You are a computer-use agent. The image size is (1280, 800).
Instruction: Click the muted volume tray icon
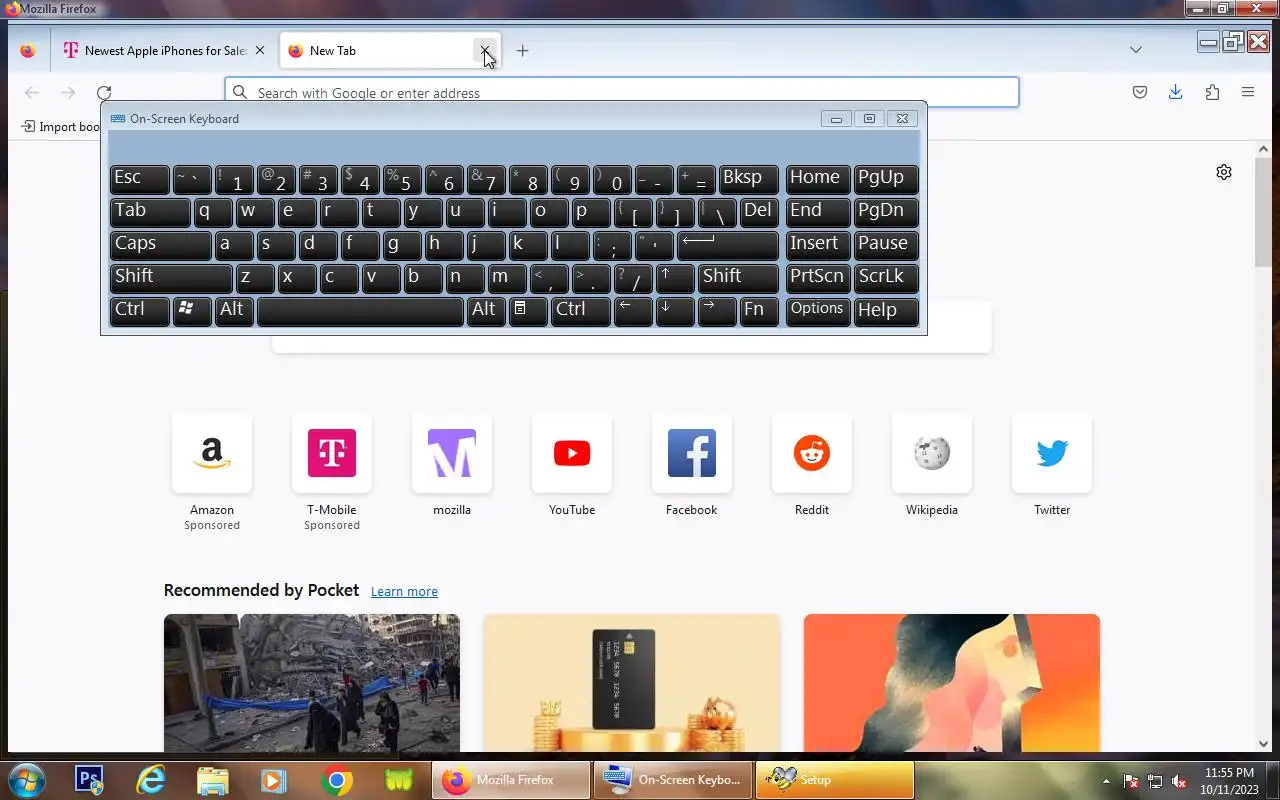(1179, 781)
